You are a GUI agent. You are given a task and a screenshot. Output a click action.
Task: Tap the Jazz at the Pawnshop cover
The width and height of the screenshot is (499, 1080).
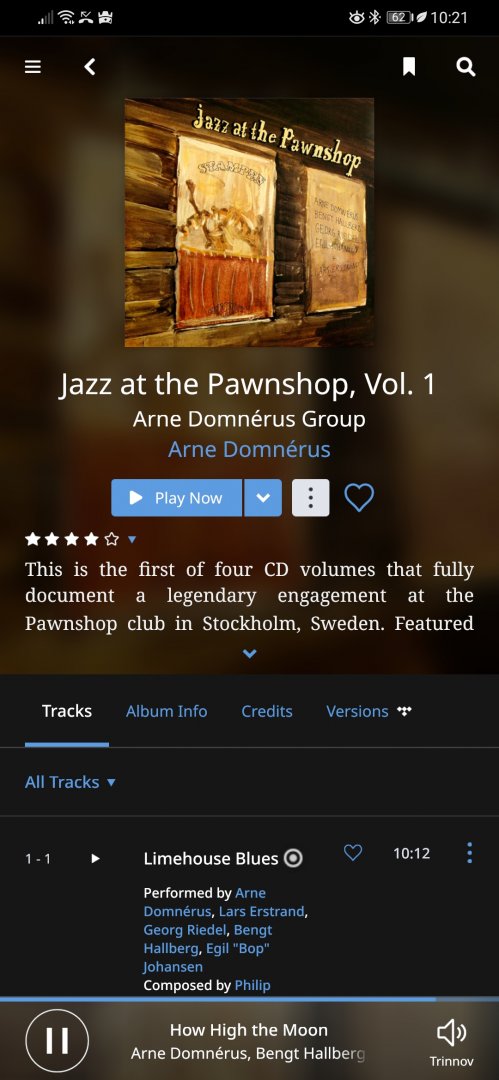pos(250,222)
